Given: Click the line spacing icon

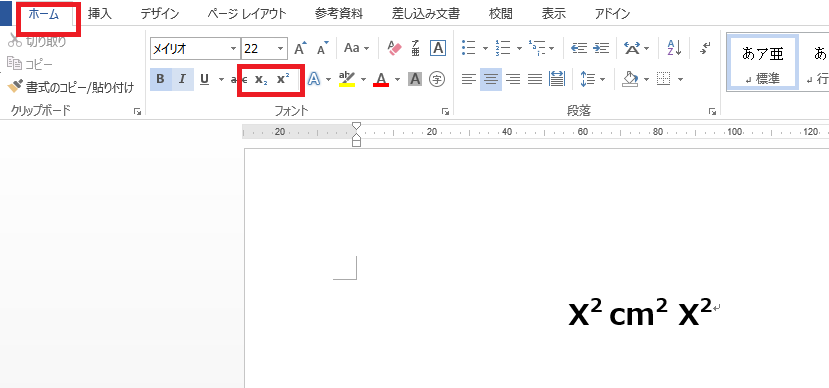Looking at the screenshot, I should pyautogui.click(x=587, y=79).
